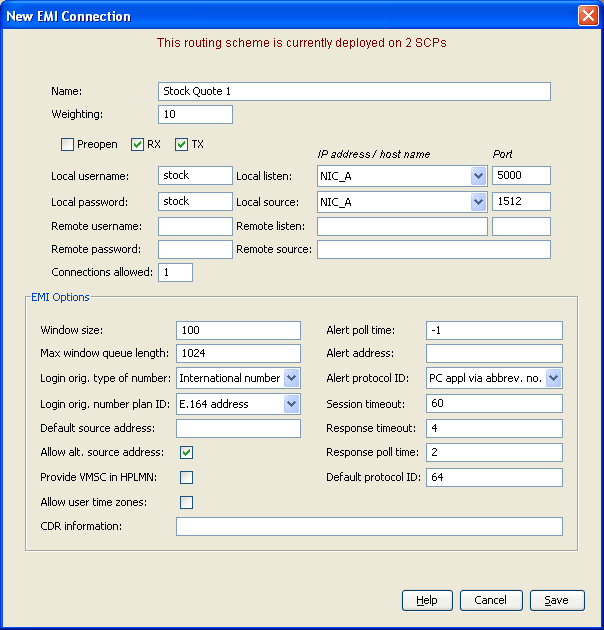
Task: Select the IP address / host name heading
Action: tap(374, 154)
